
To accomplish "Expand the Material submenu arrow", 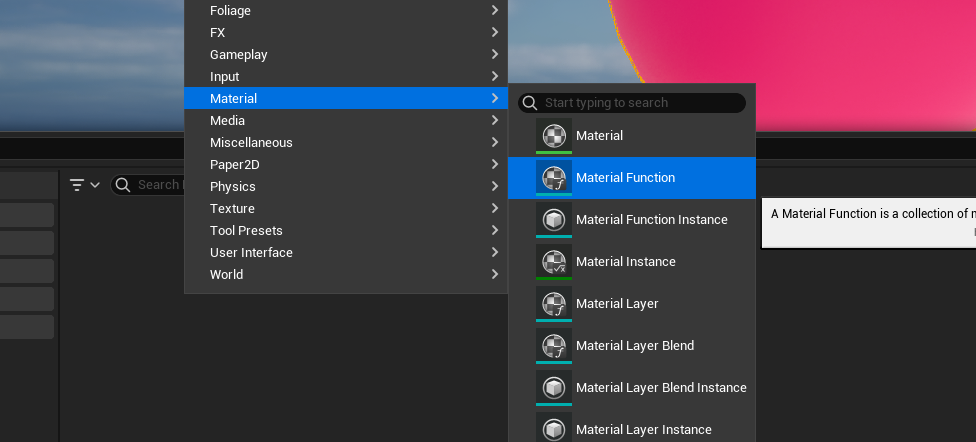I will 495,98.
